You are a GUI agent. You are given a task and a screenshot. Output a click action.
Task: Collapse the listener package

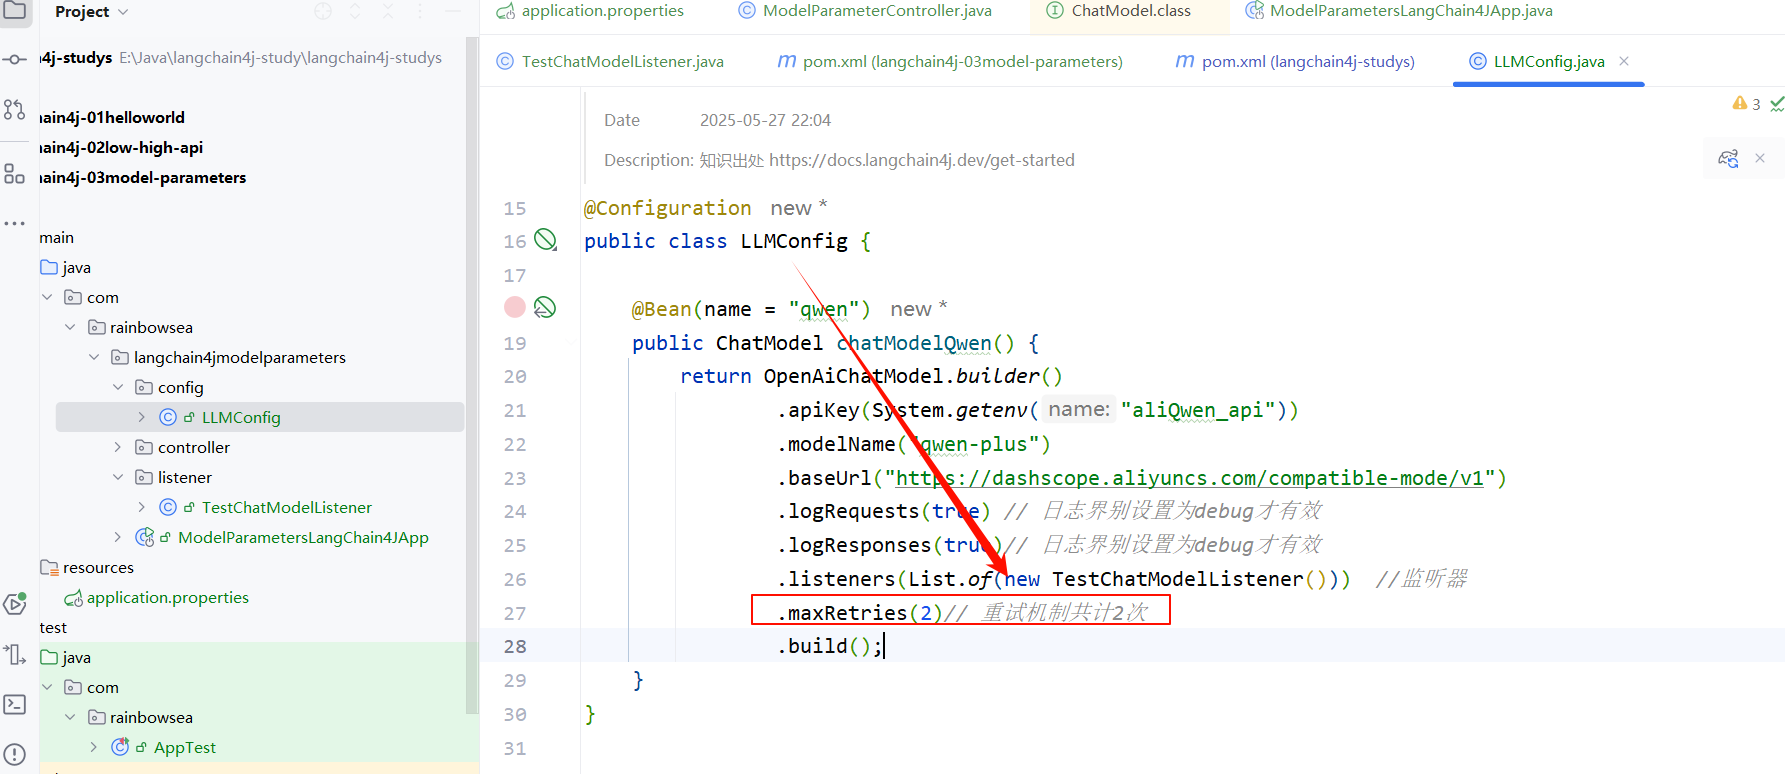(x=118, y=477)
